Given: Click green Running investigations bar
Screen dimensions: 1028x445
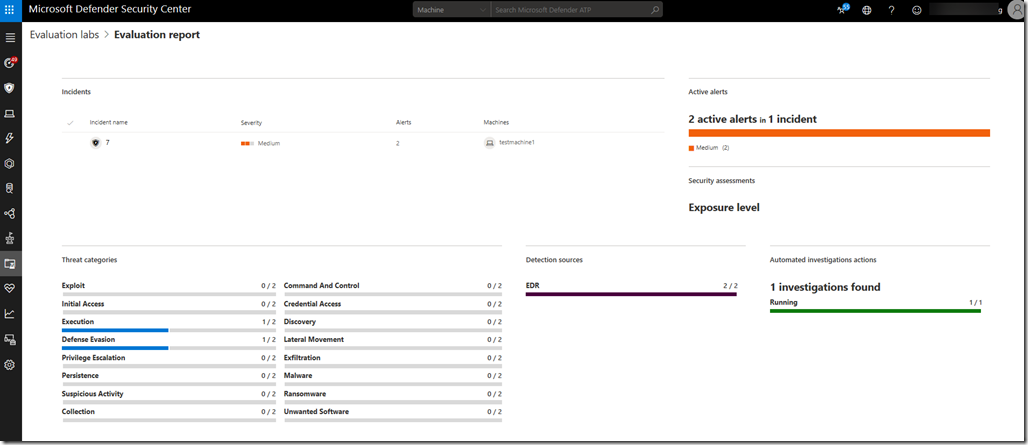Looking at the screenshot, I should [875, 311].
